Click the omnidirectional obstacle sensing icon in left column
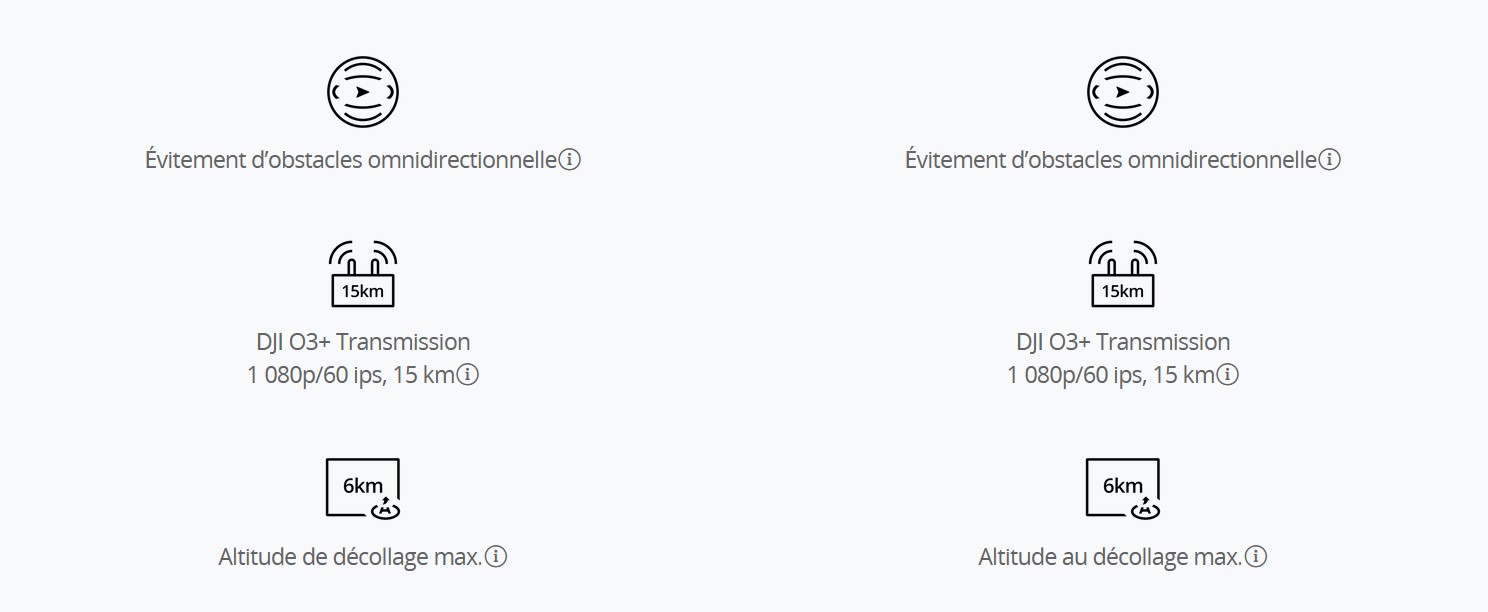 [x=363, y=92]
